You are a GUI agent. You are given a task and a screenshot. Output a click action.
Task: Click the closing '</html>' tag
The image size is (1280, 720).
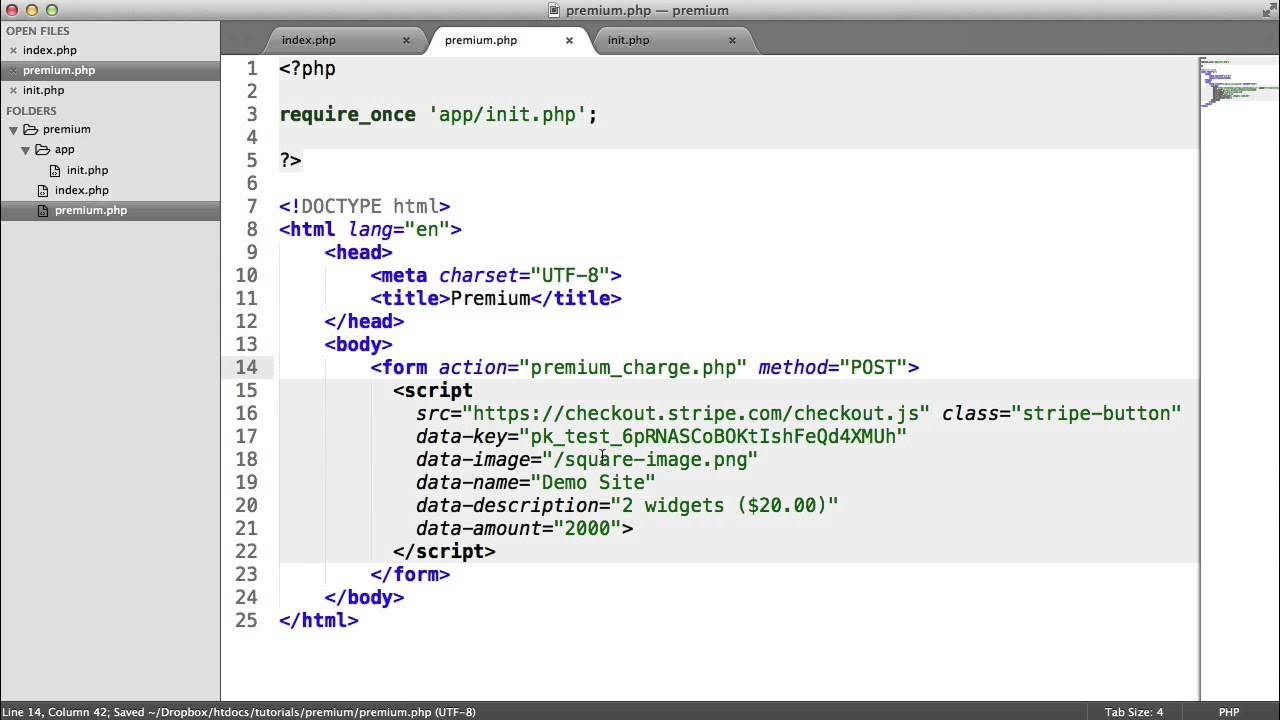click(318, 620)
